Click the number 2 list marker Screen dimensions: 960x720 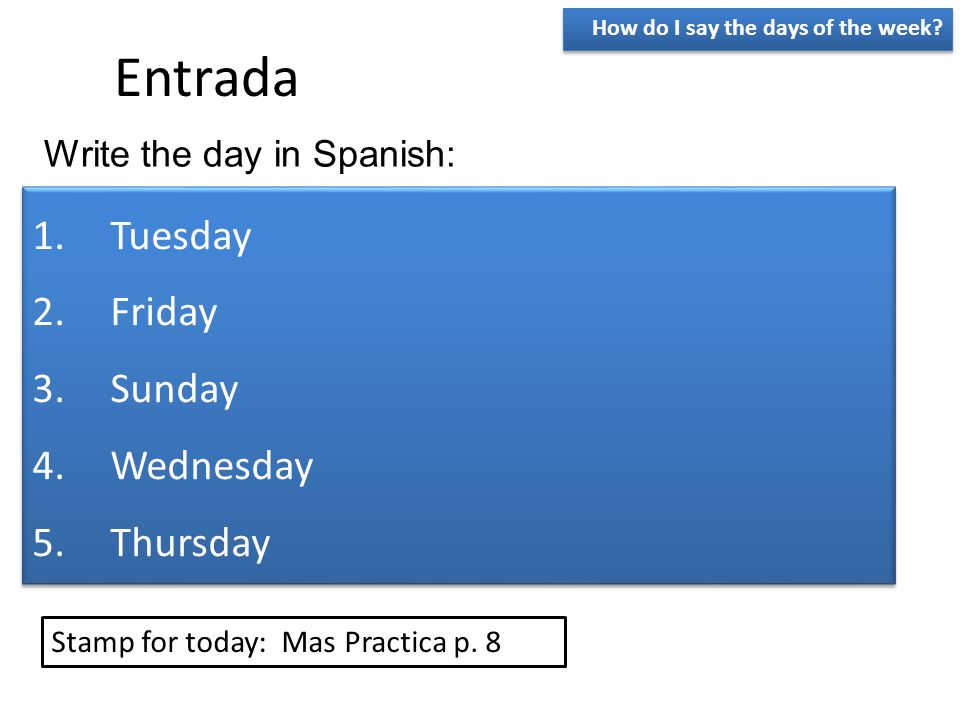[48, 312]
